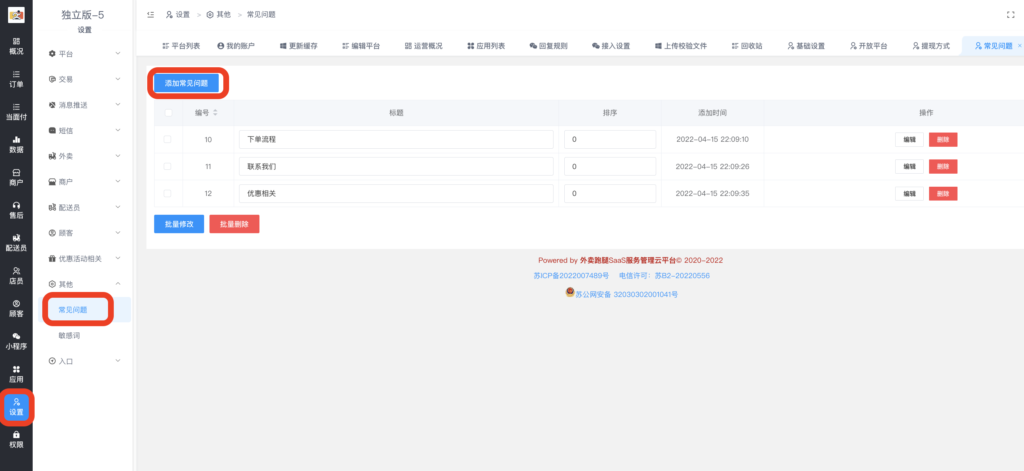Check the checkbox for row 10 下单流程
This screenshot has height=471, width=1024.
point(167,140)
